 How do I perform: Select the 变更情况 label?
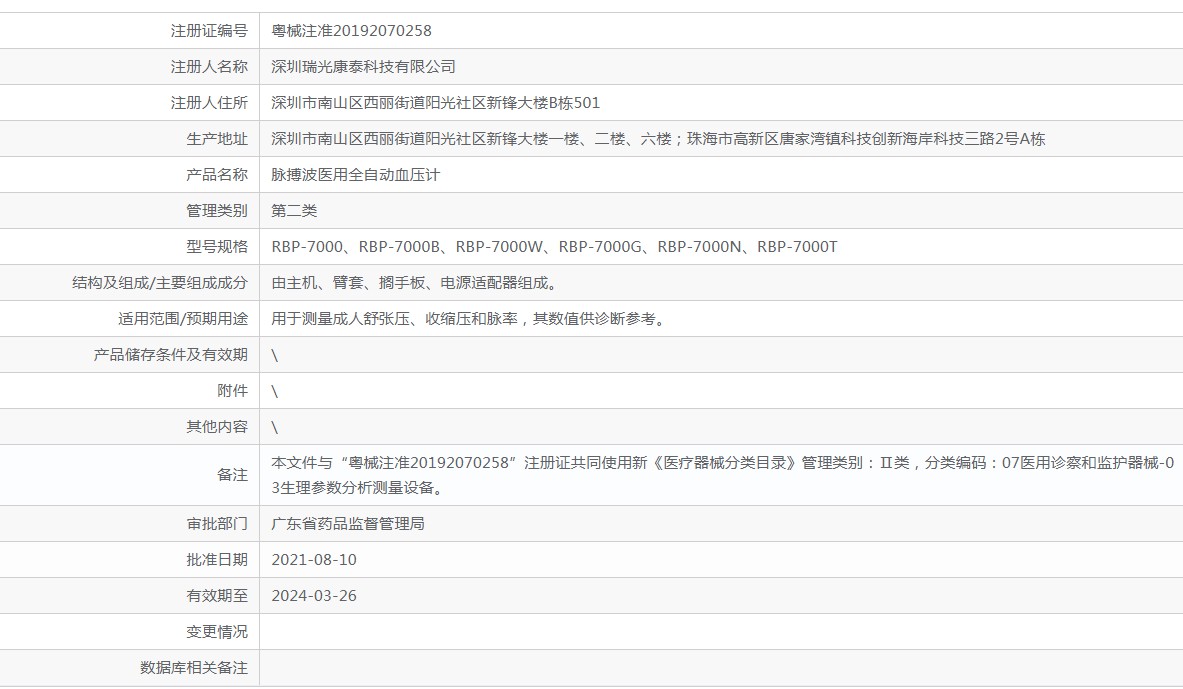click(217, 632)
